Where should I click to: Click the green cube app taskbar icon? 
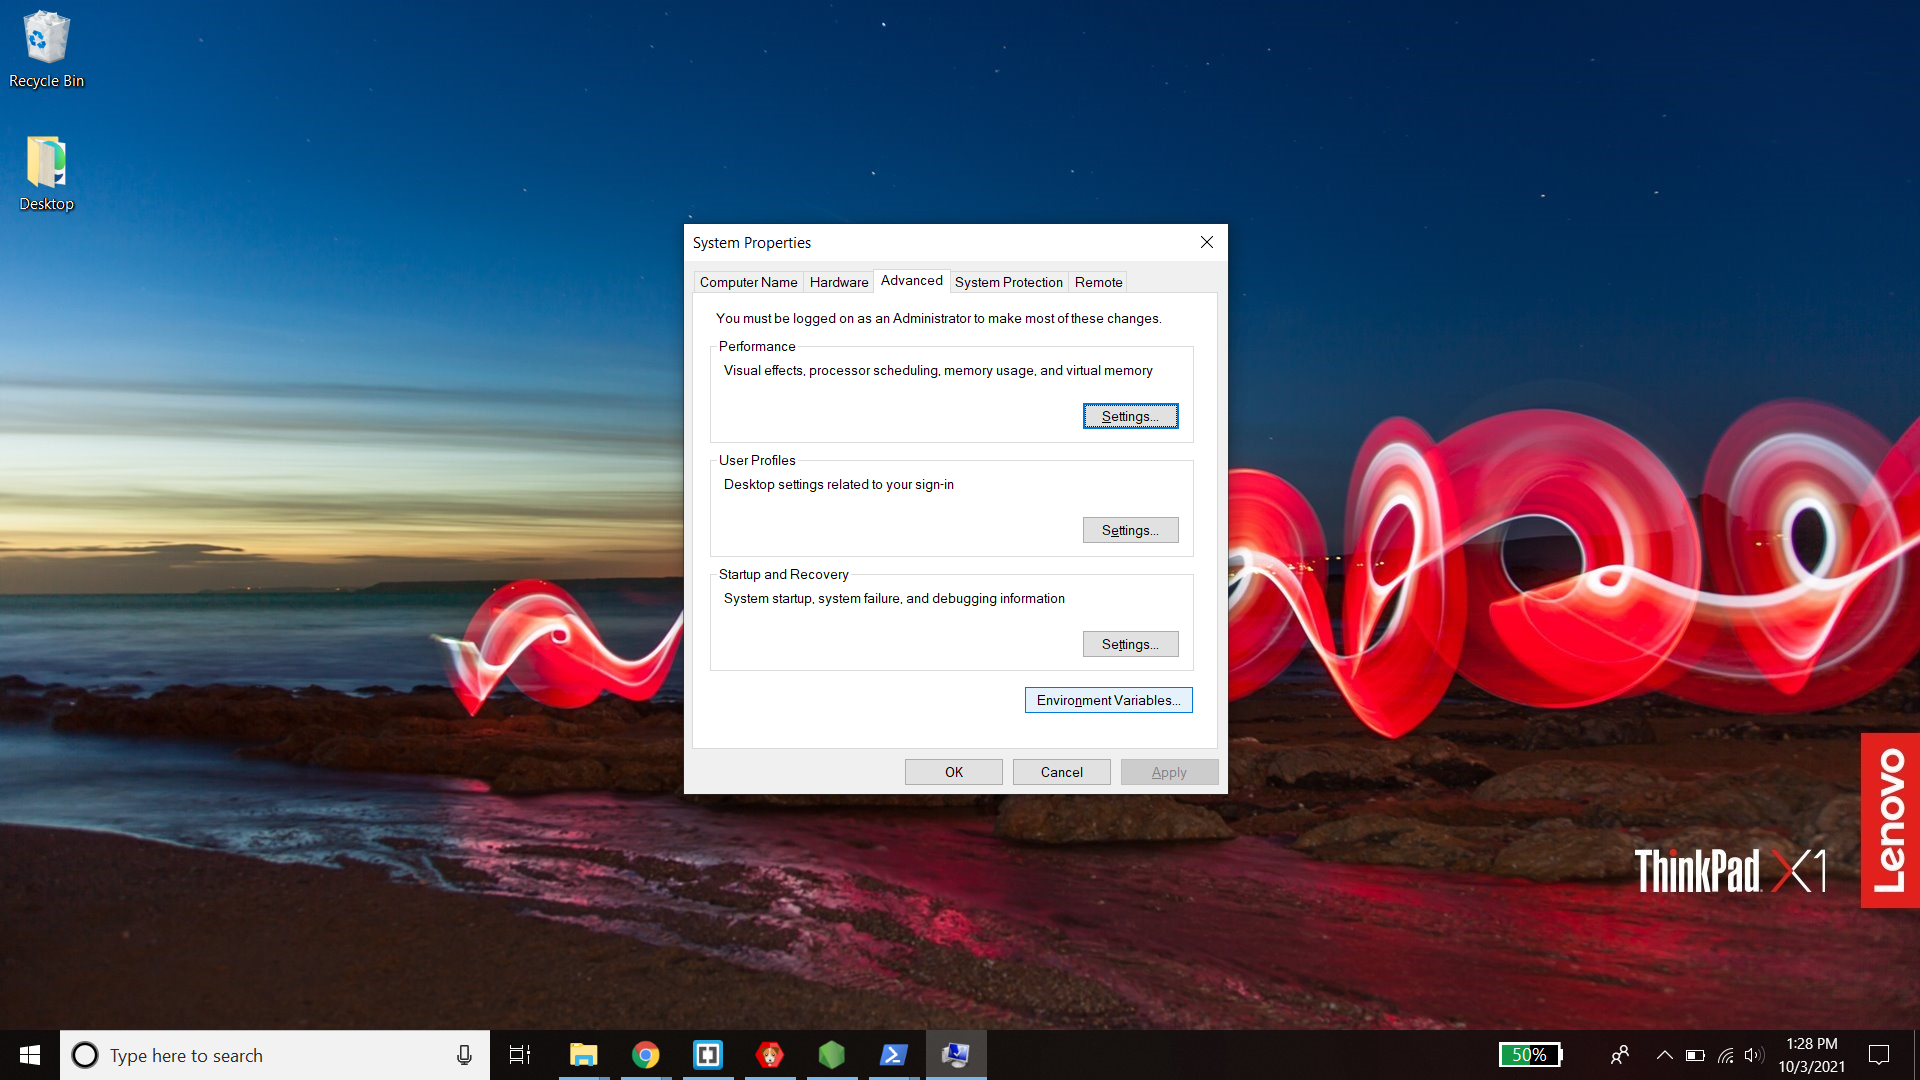pos(831,1055)
